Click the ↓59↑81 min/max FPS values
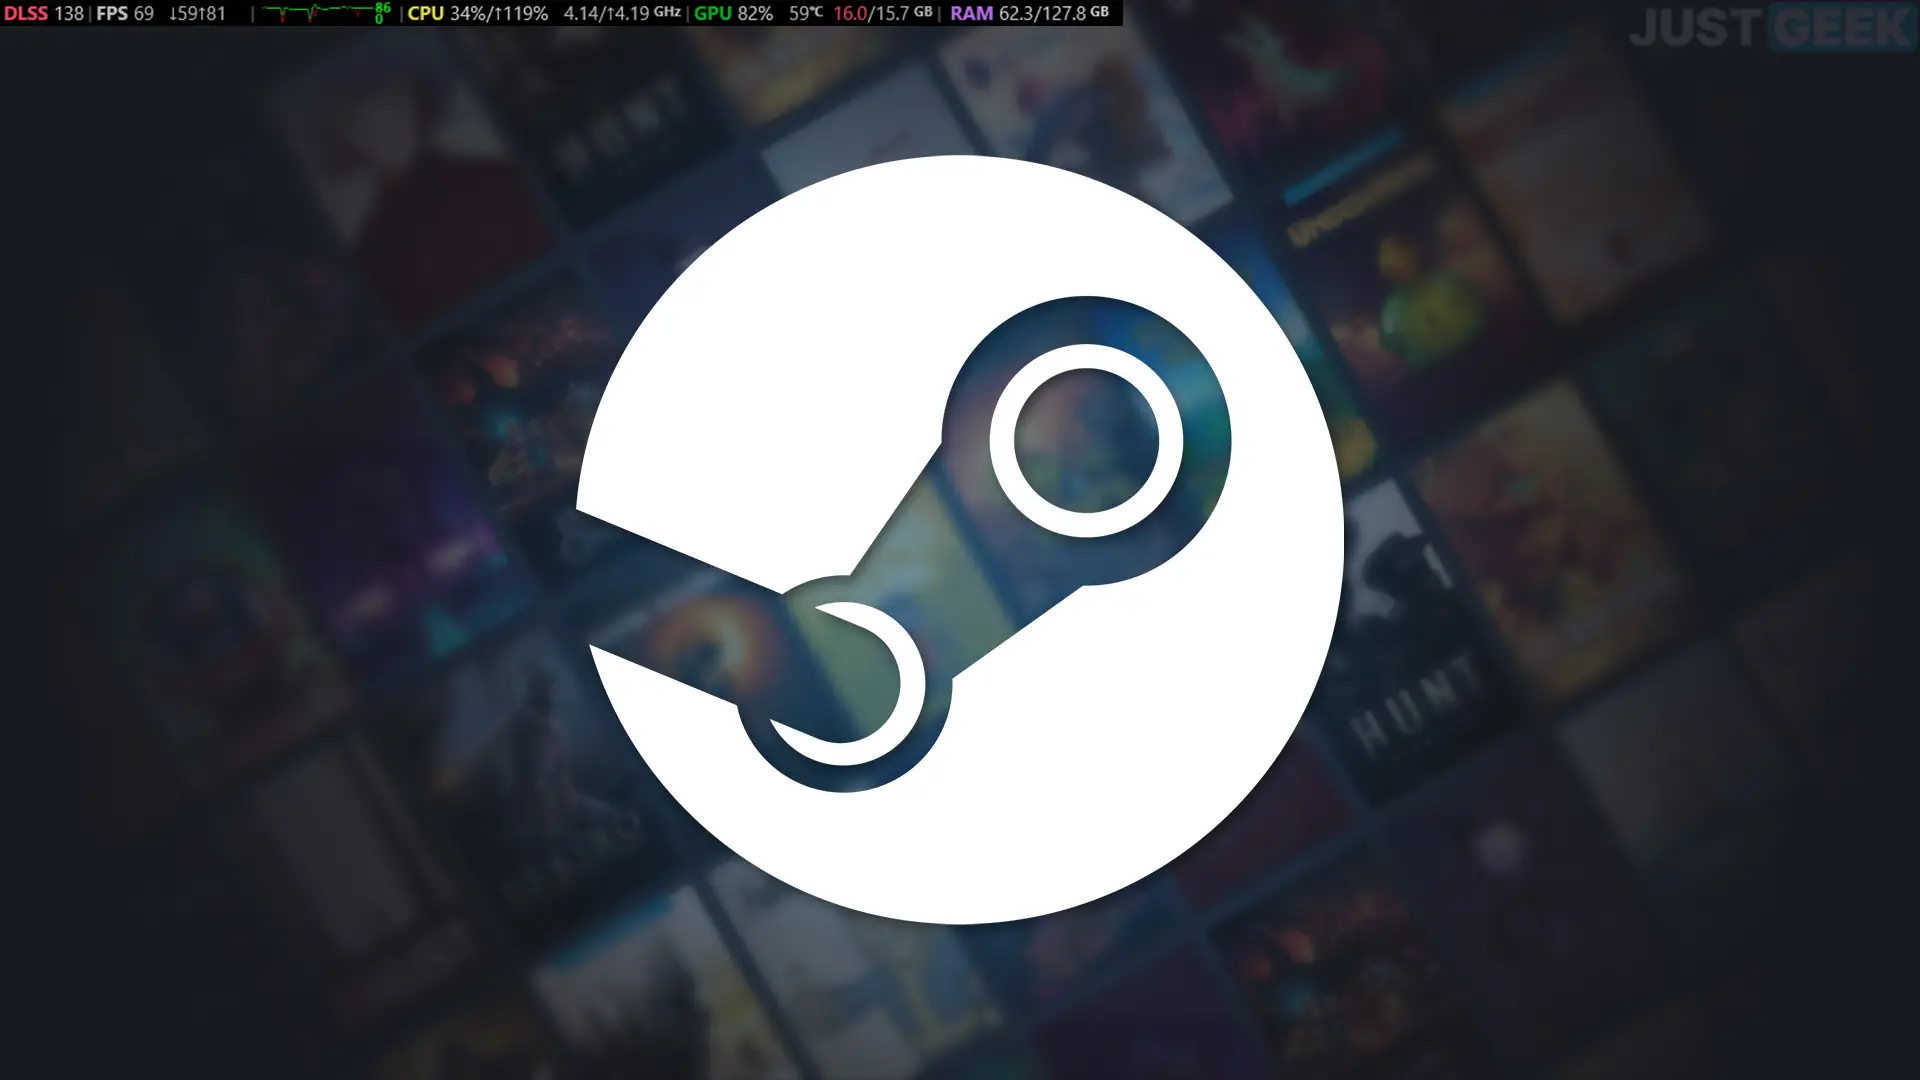 pyautogui.click(x=197, y=13)
